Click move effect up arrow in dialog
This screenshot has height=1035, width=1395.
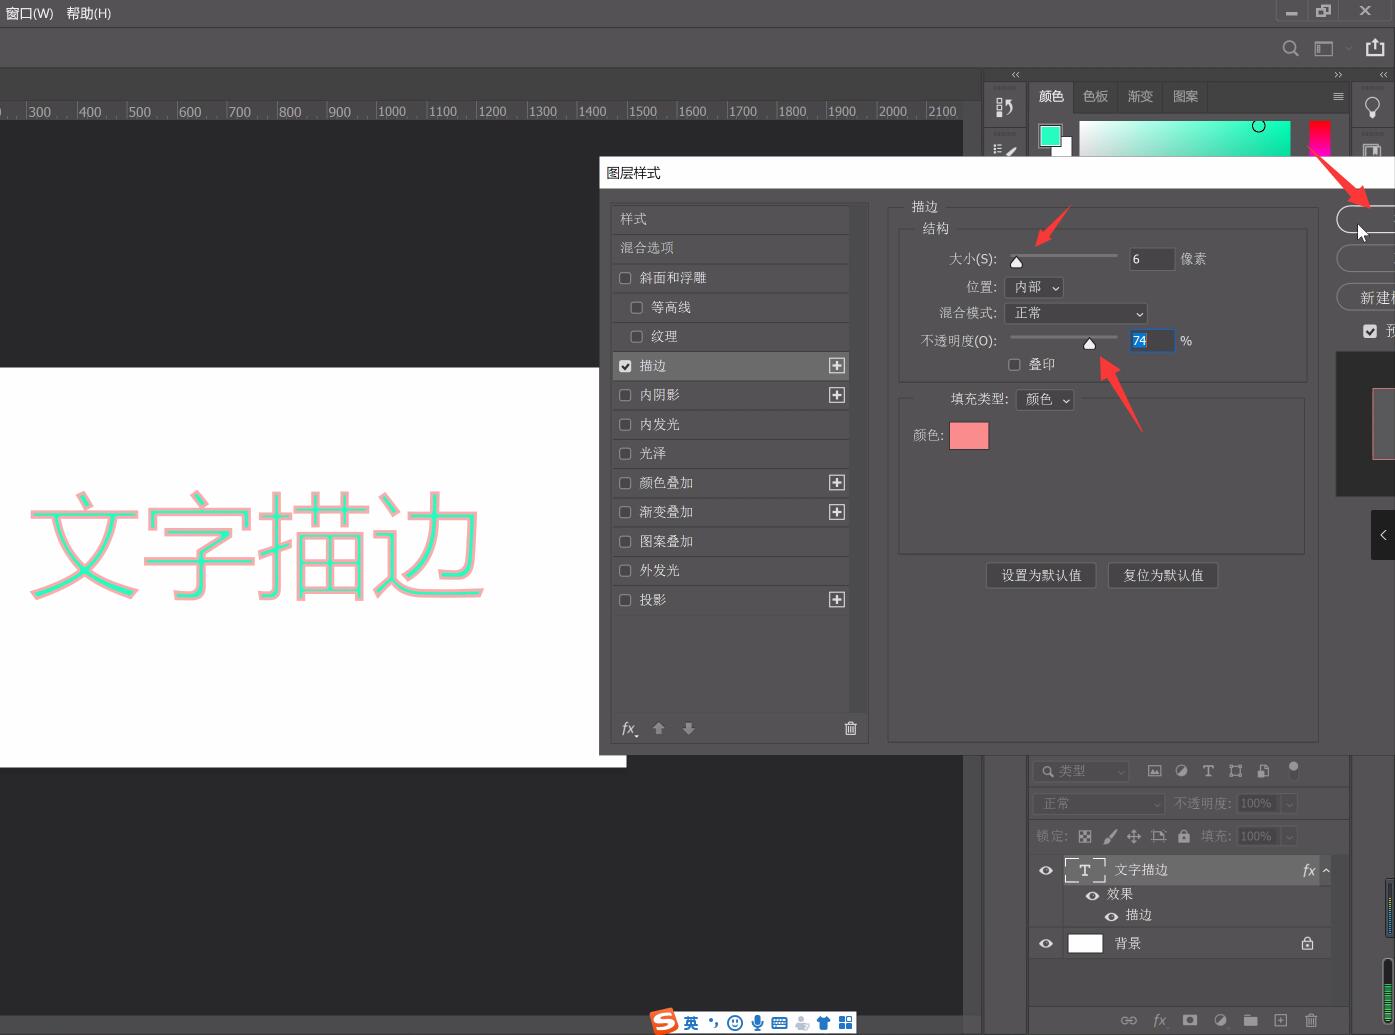[658, 728]
